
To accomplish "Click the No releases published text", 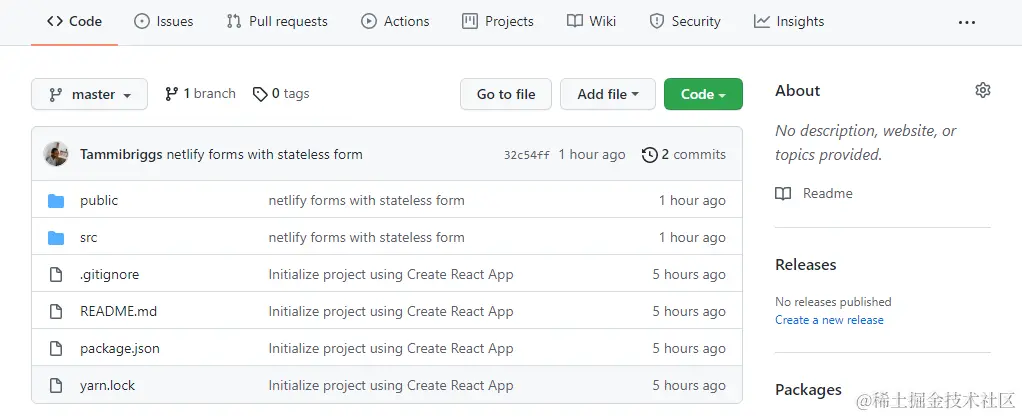I will (833, 302).
